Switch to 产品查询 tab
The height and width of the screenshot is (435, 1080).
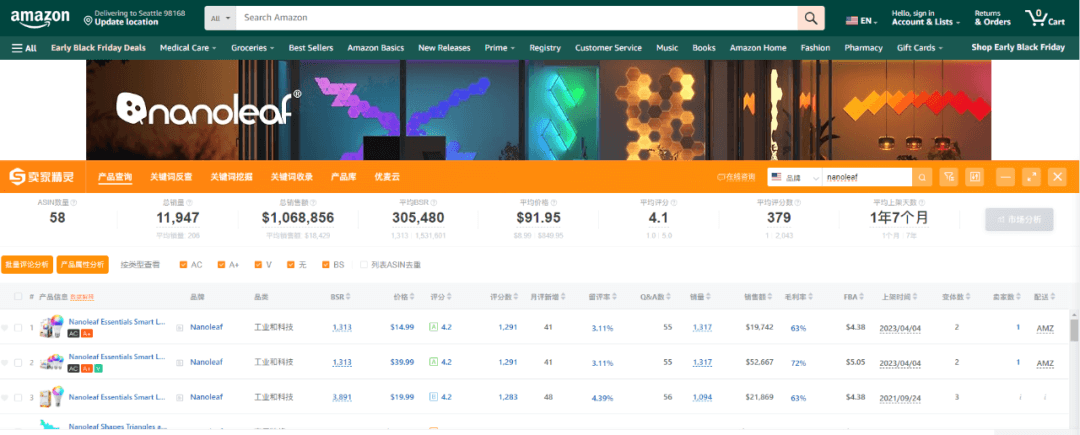115,177
